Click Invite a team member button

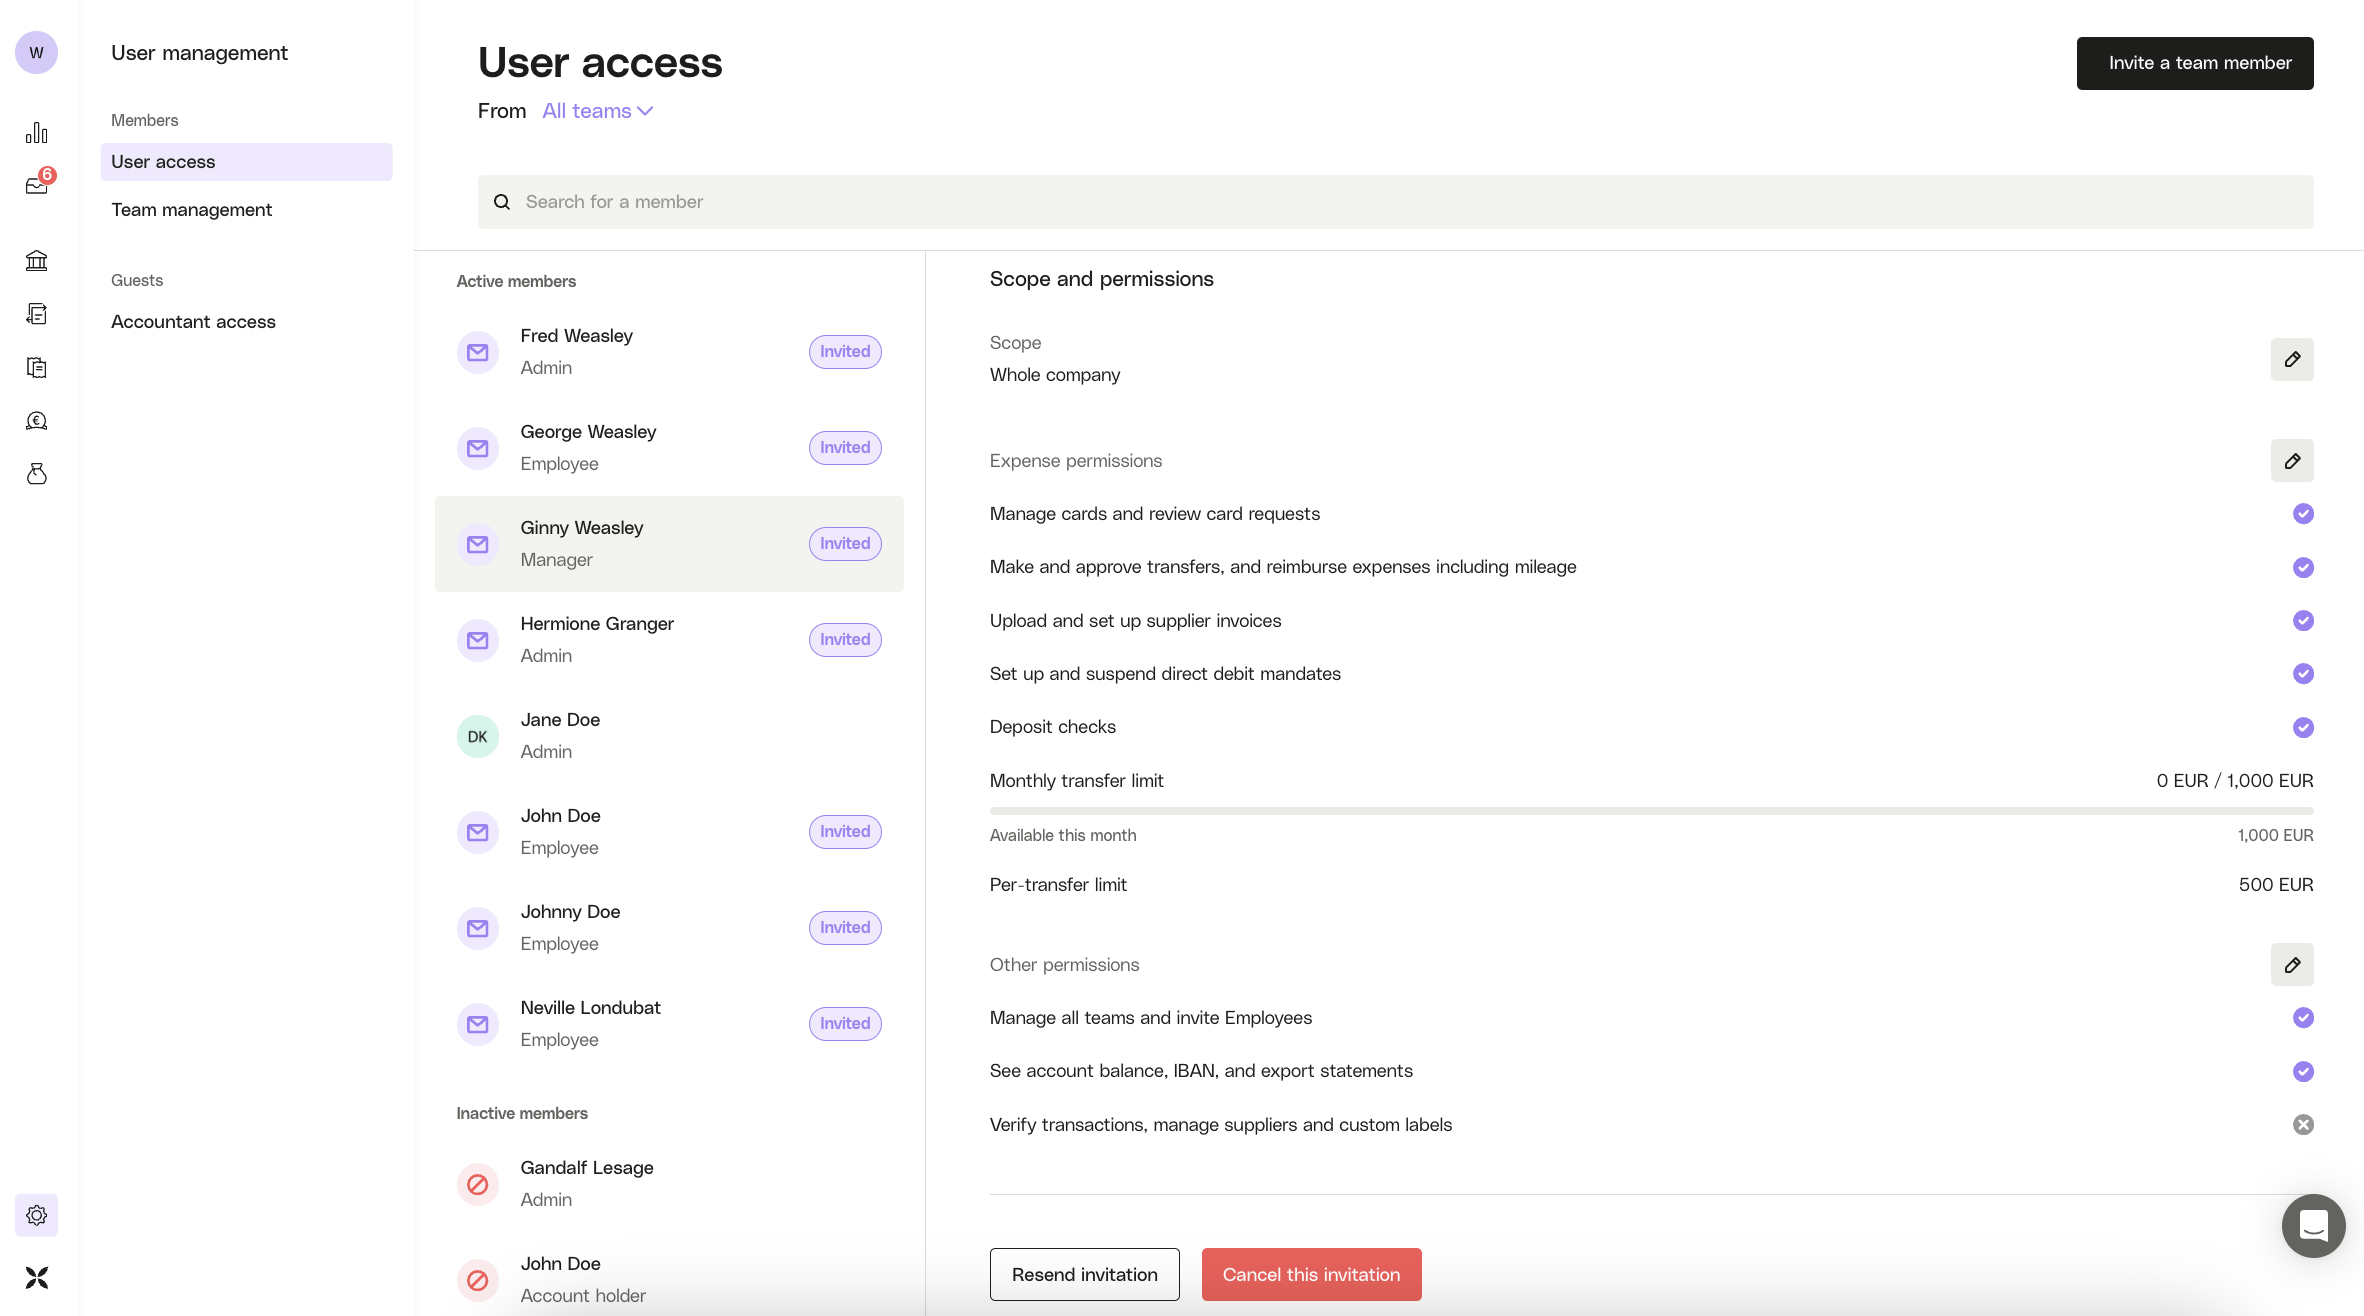2195,63
